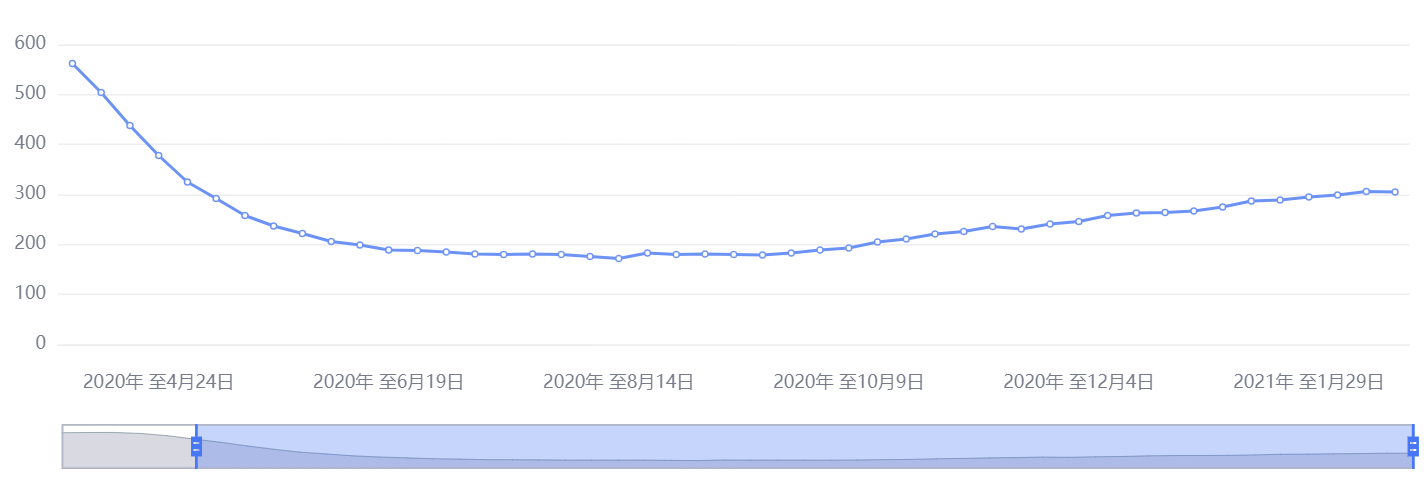Click the 500 y-axis label
Viewport: 1427px width, 487px height.
coord(31,93)
